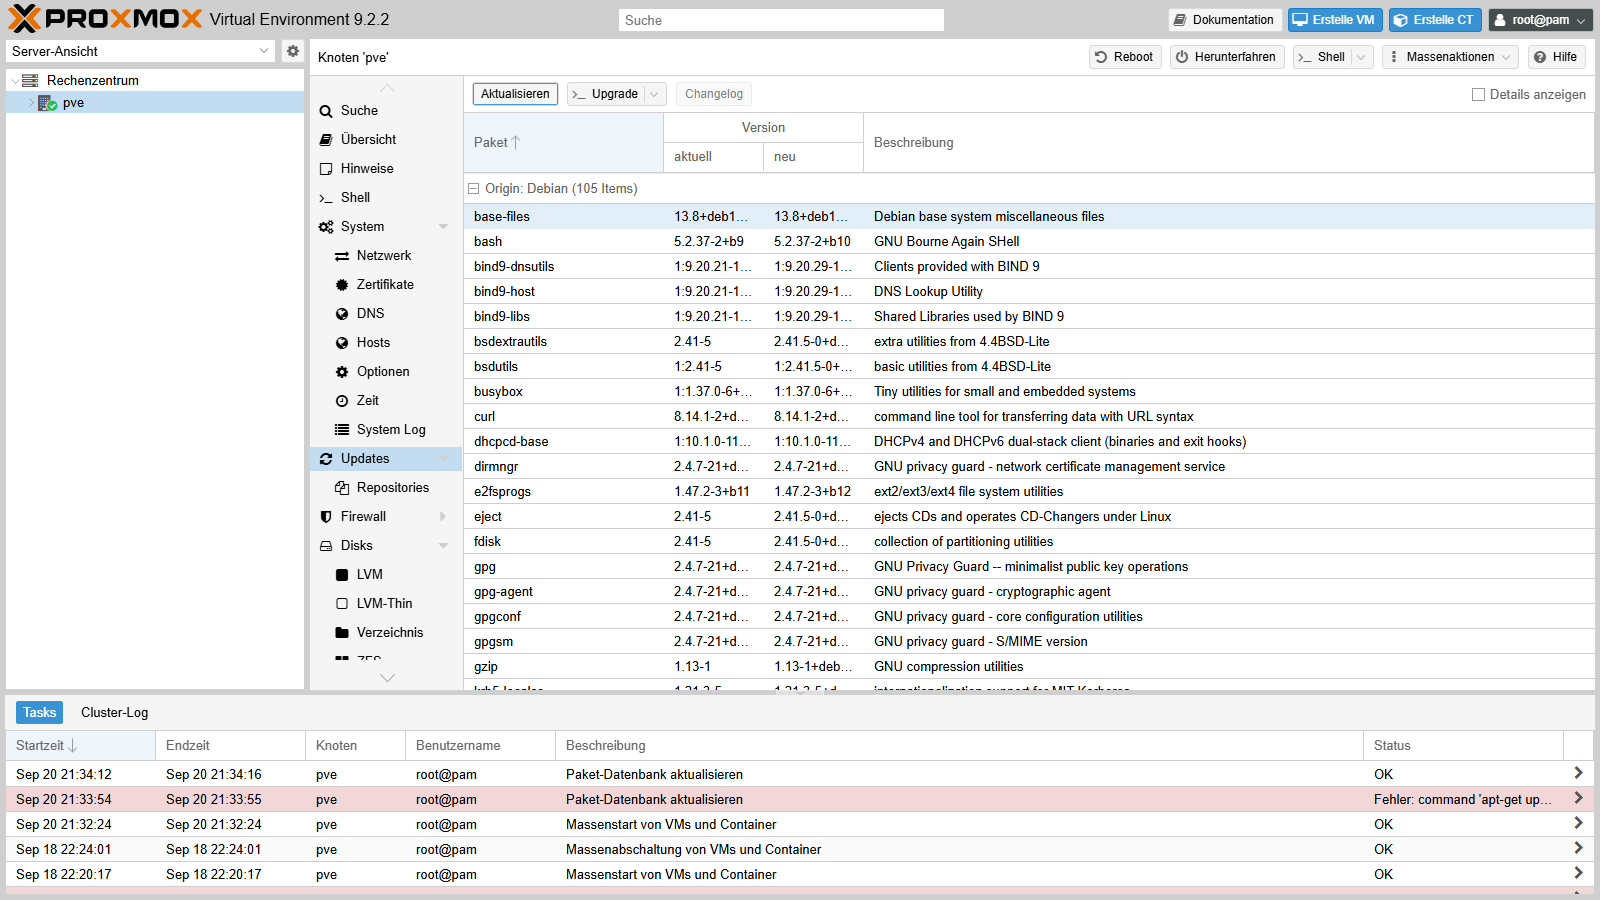
Task: Select the gzip package row
Action: tap(1029, 666)
